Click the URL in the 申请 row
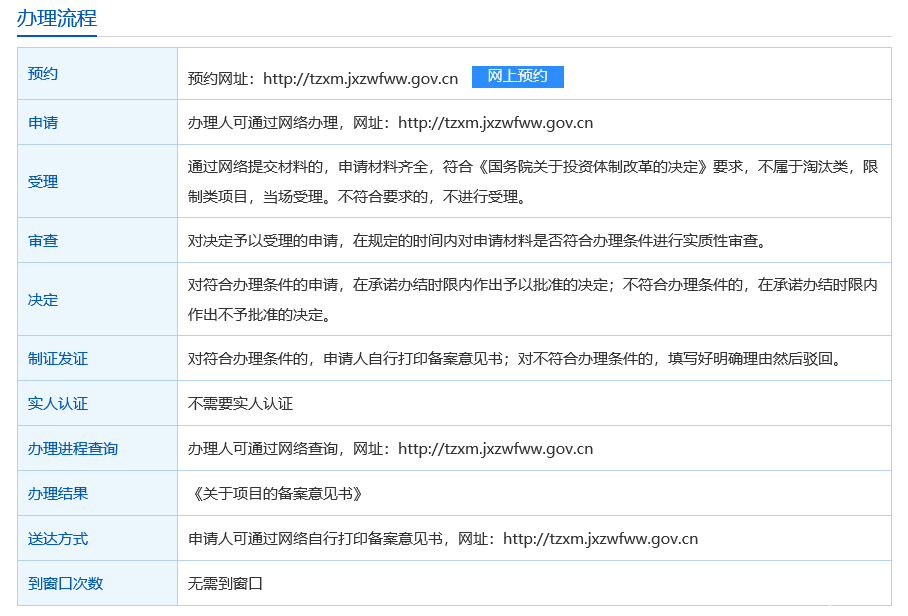The width and height of the screenshot is (908, 616). [495, 123]
